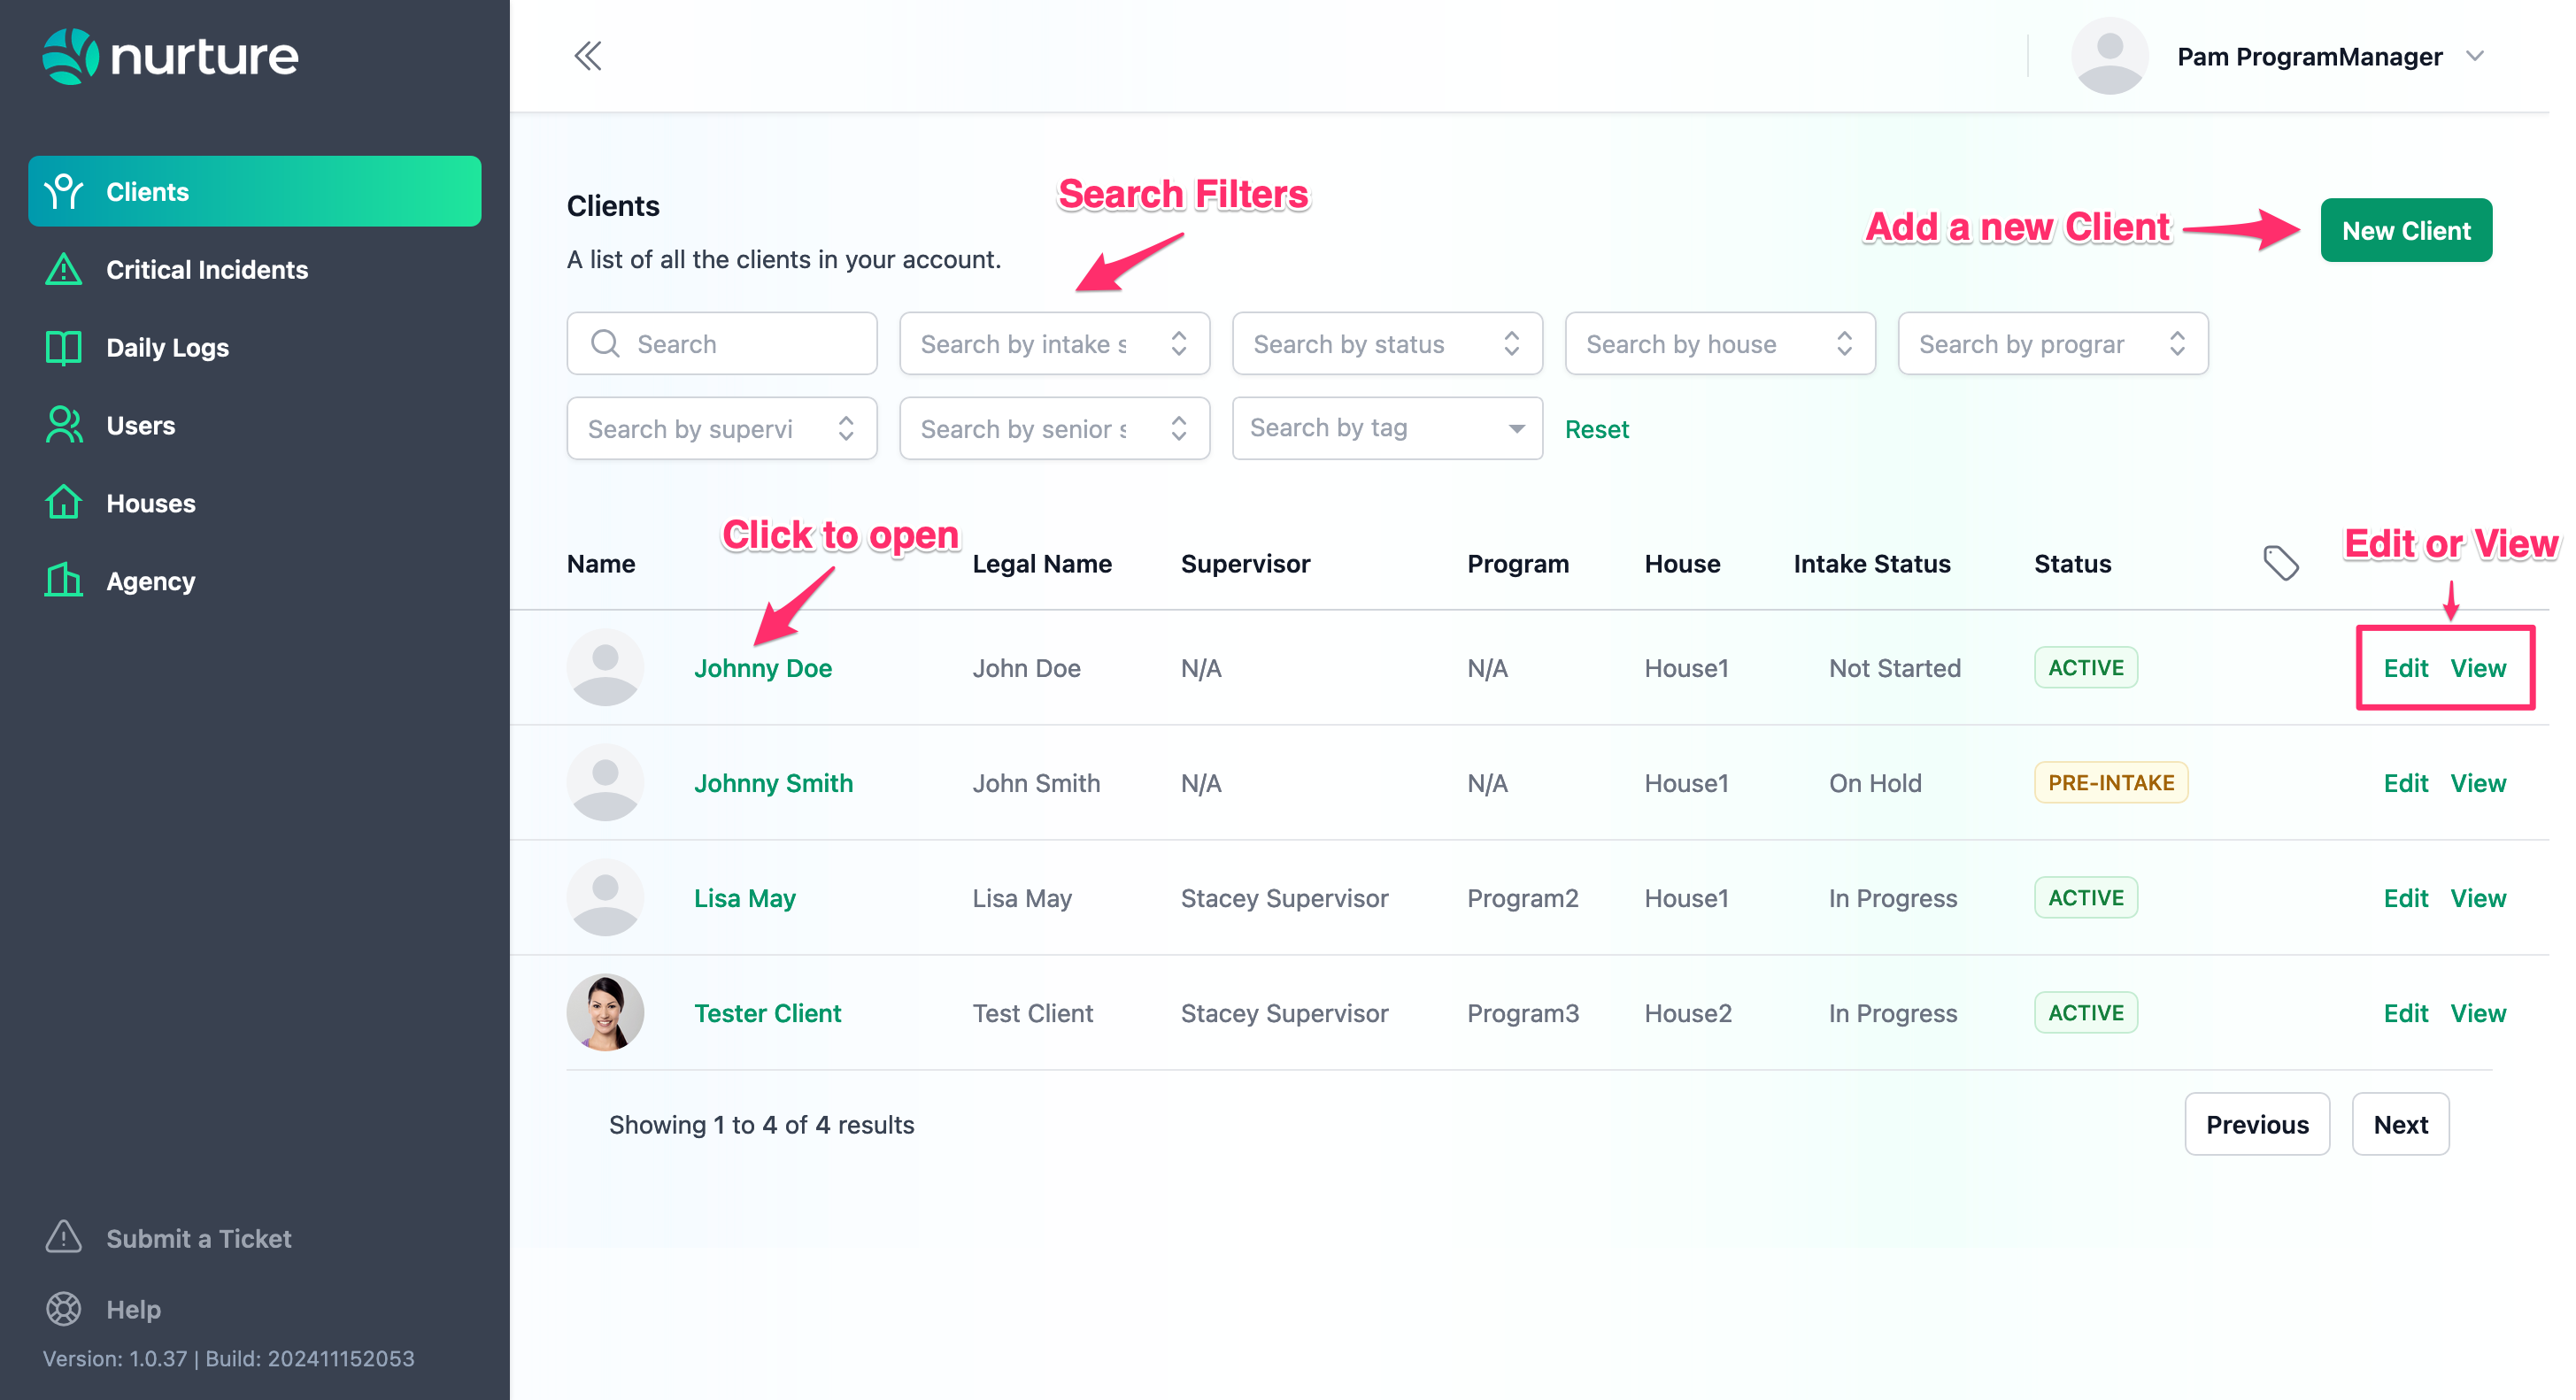This screenshot has height=1400, width=2576.
Task: Click the Daily Logs book icon
Action: (x=64, y=347)
